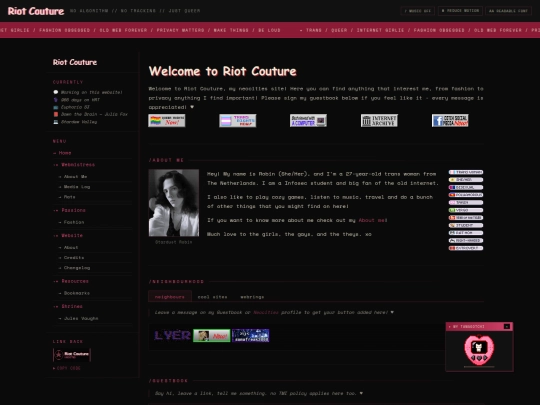The width and height of the screenshot is (540, 405).
Task: Open the Internet Archive badge
Action: click(379, 121)
